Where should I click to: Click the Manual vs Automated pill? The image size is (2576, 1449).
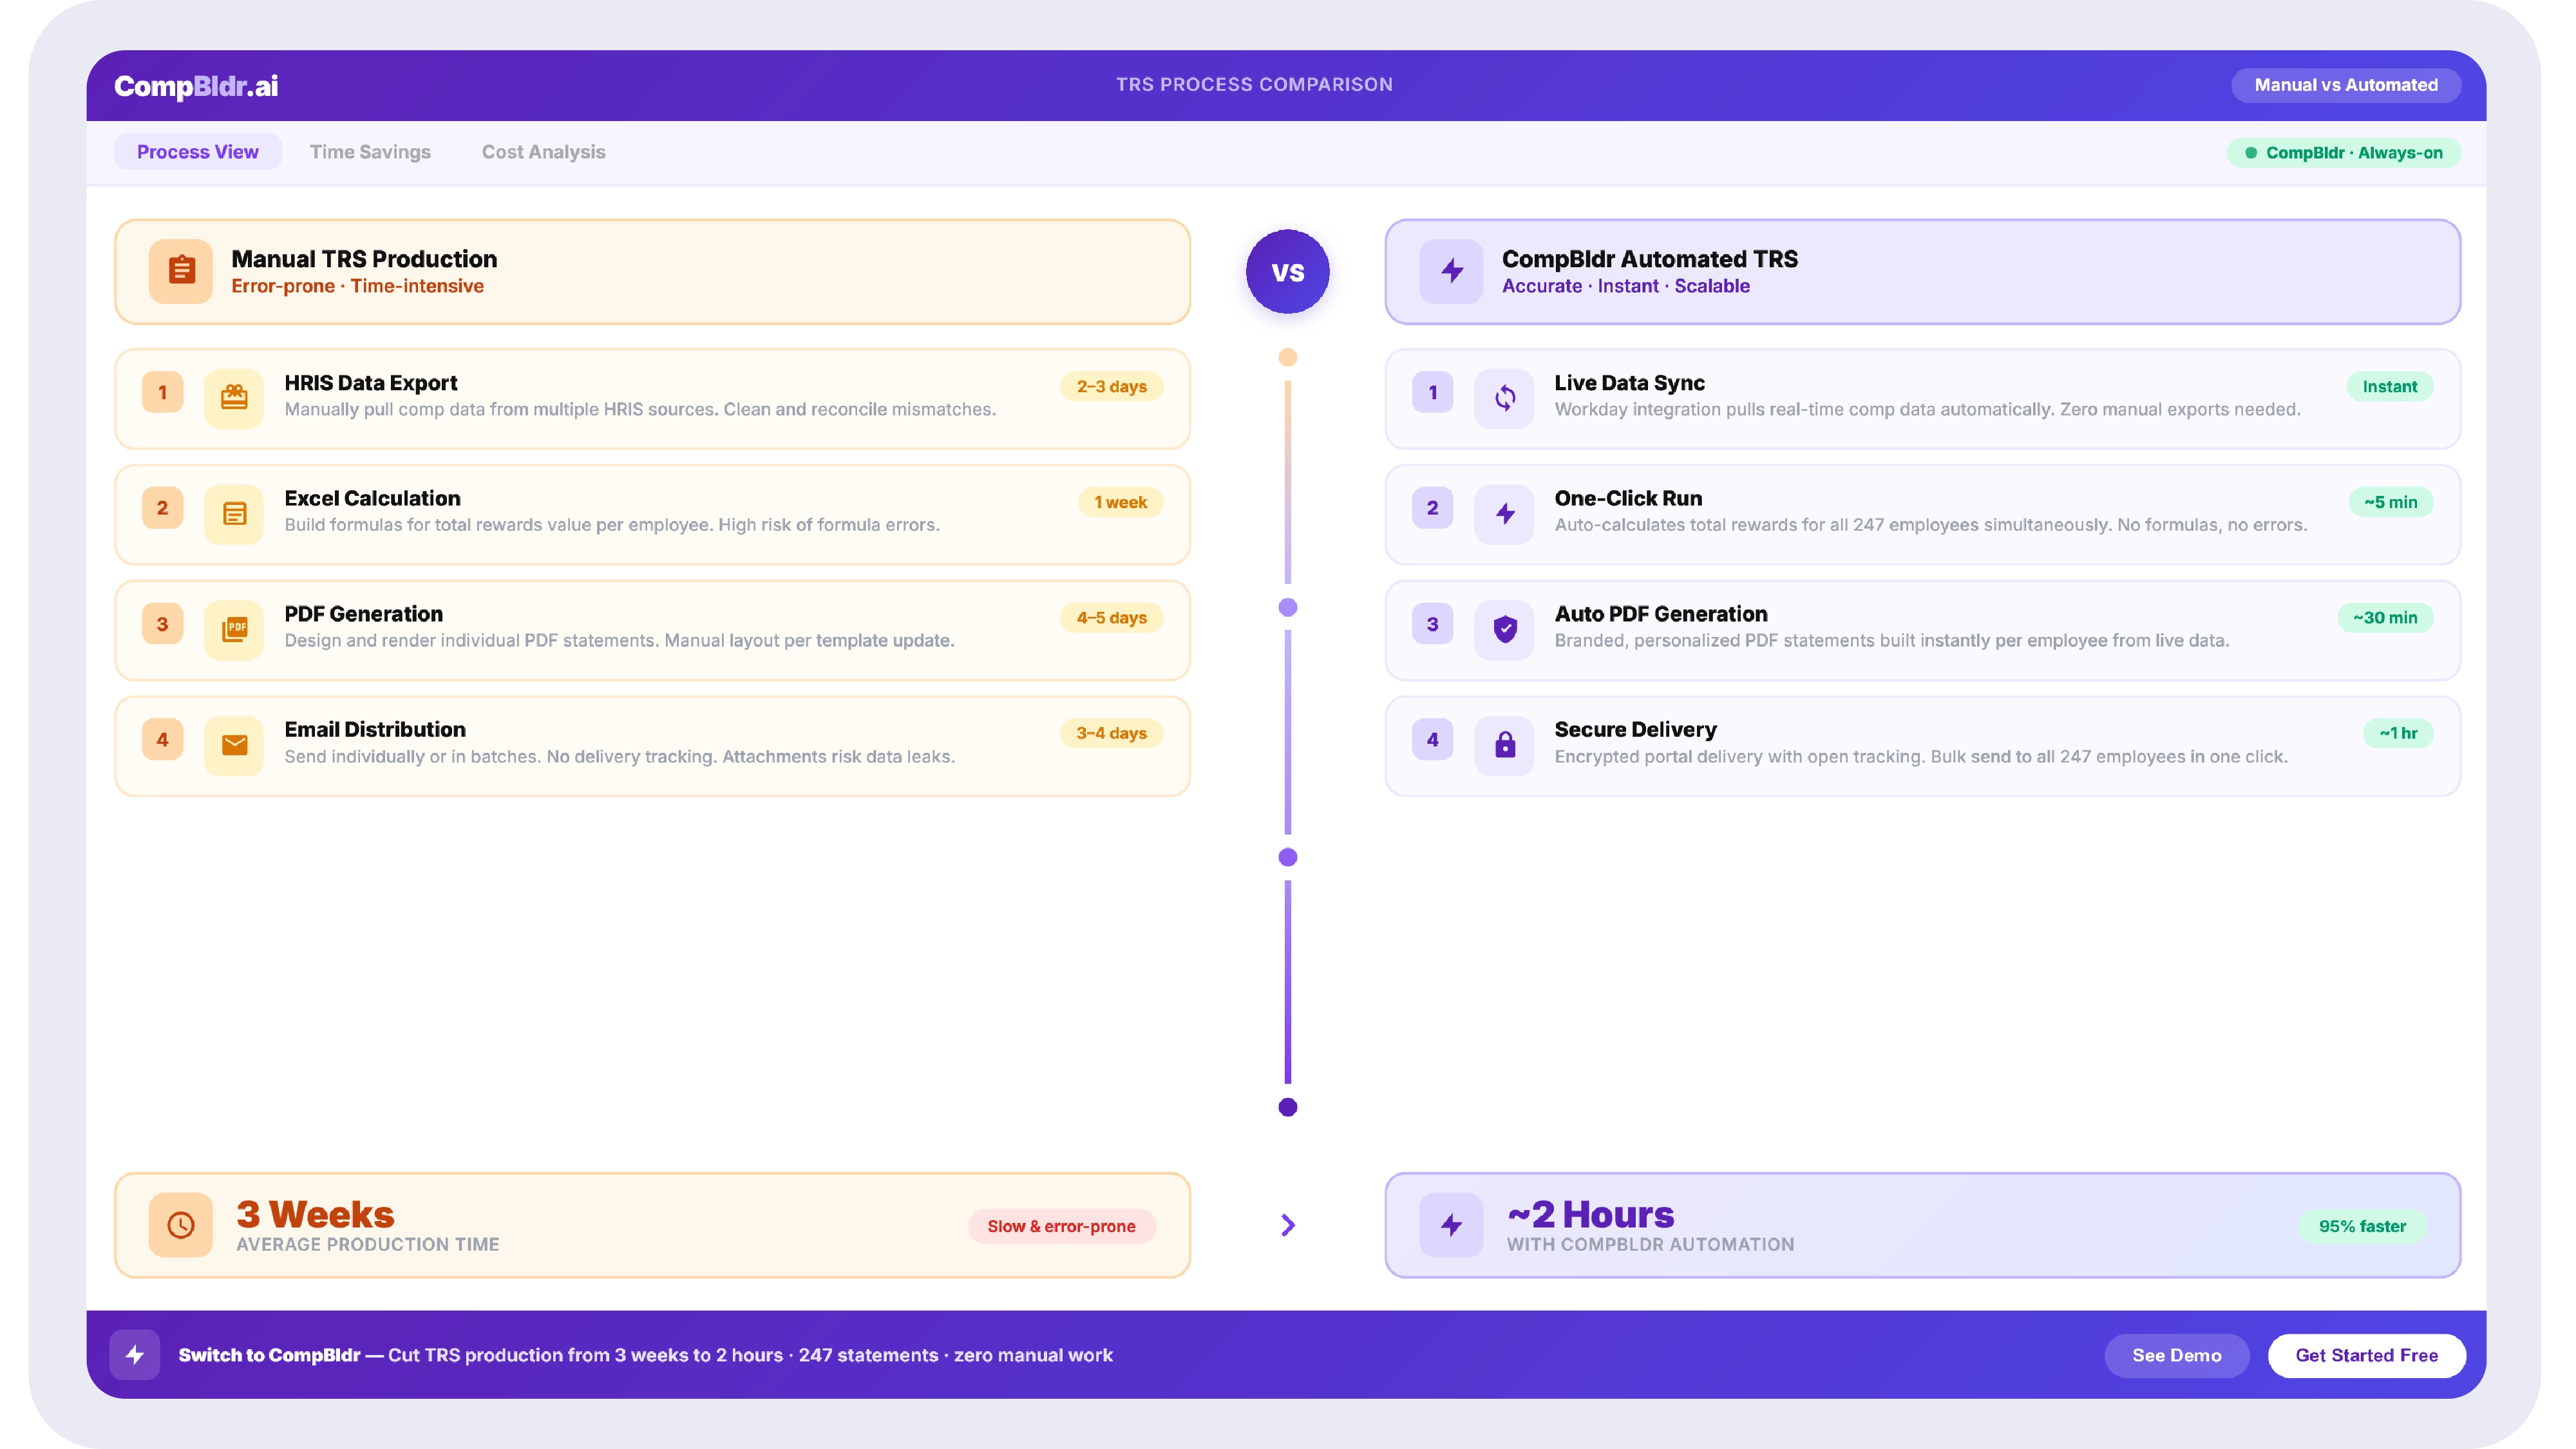[x=2346, y=85]
